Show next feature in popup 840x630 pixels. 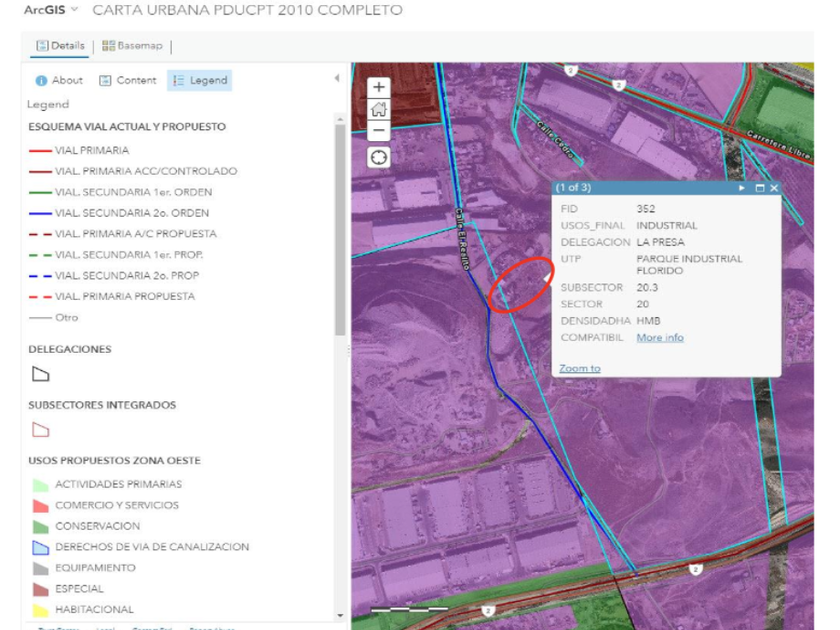[x=741, y=188]
